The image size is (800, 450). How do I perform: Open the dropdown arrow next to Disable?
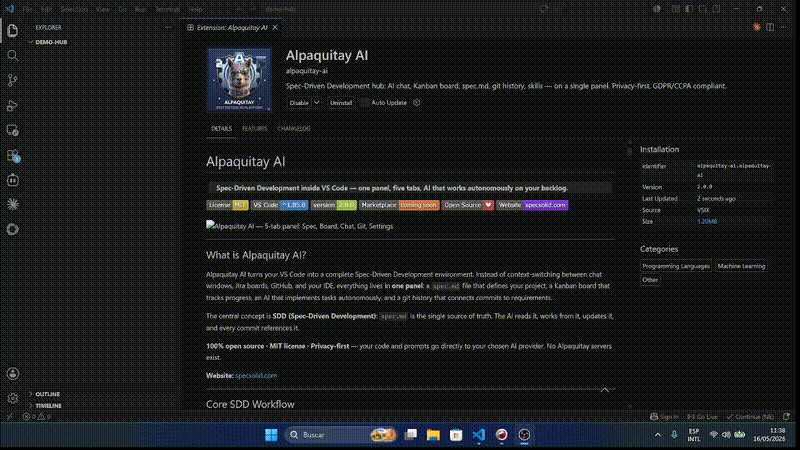coord(316,103)
